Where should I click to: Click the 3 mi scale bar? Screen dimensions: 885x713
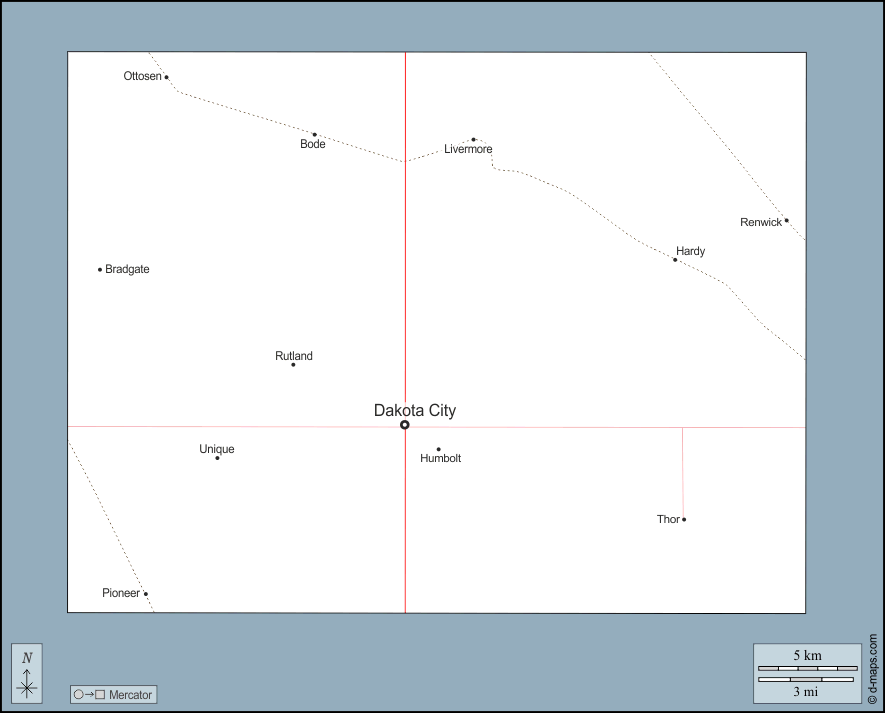(x=807, y=680)
